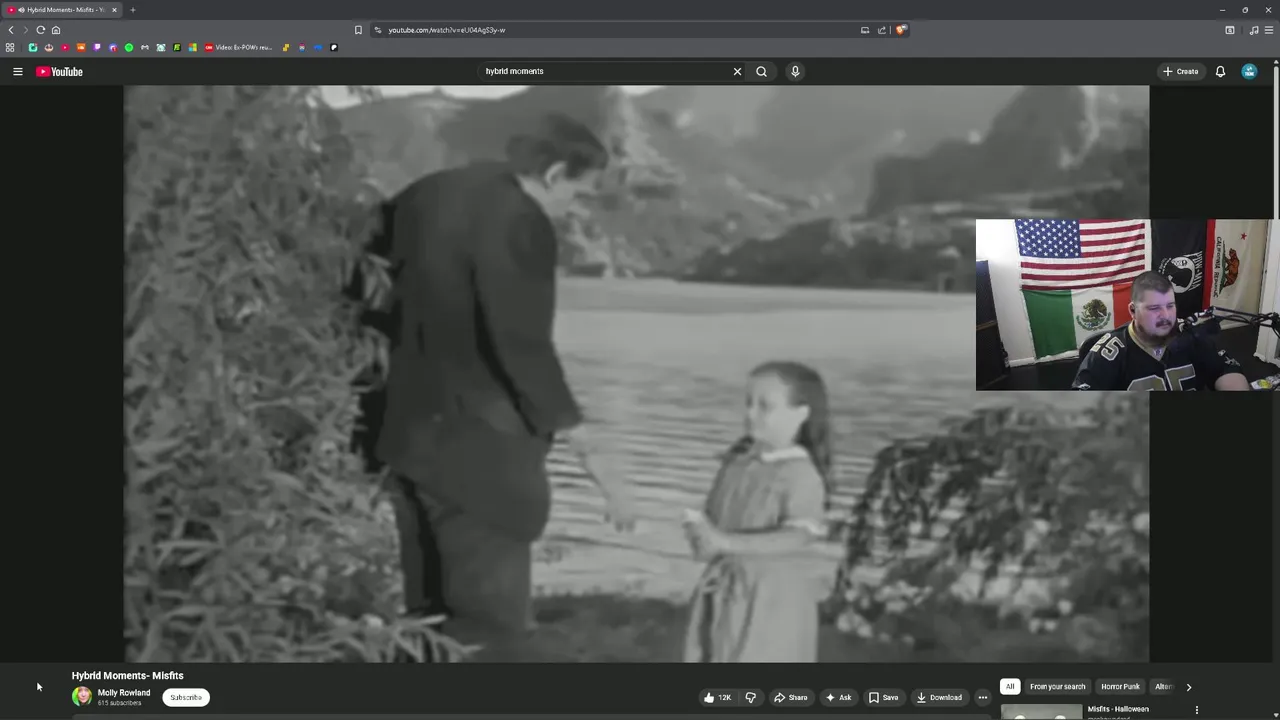The width and height of the screenshot is (1280, 720).
Task: Switch to the Hybrid Moments - Misfits tab
Action: coord(62,10)
